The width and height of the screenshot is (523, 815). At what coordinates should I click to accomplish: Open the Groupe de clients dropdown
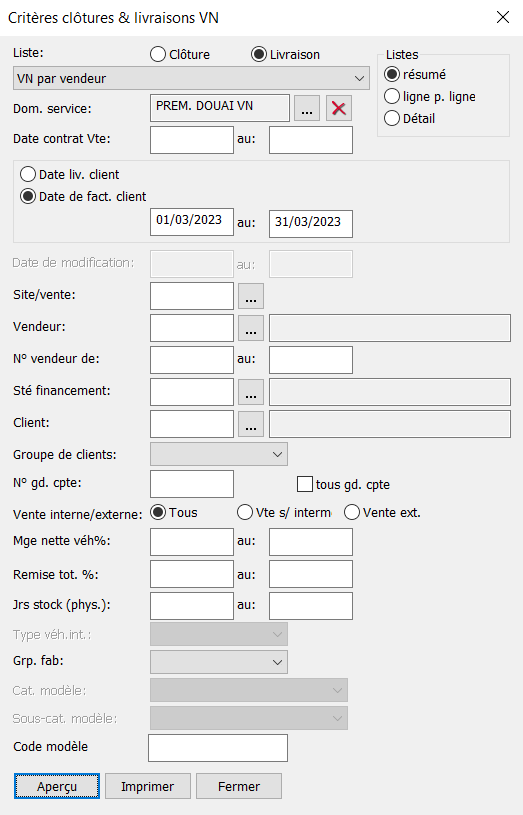(x=218, y=454)
